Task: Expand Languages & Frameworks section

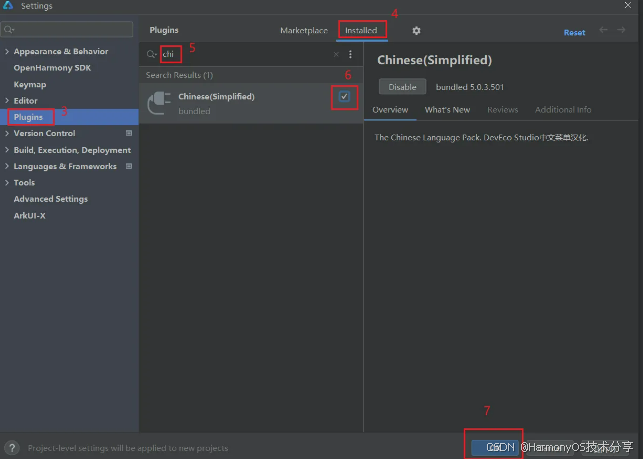Action: click(7, 166)
